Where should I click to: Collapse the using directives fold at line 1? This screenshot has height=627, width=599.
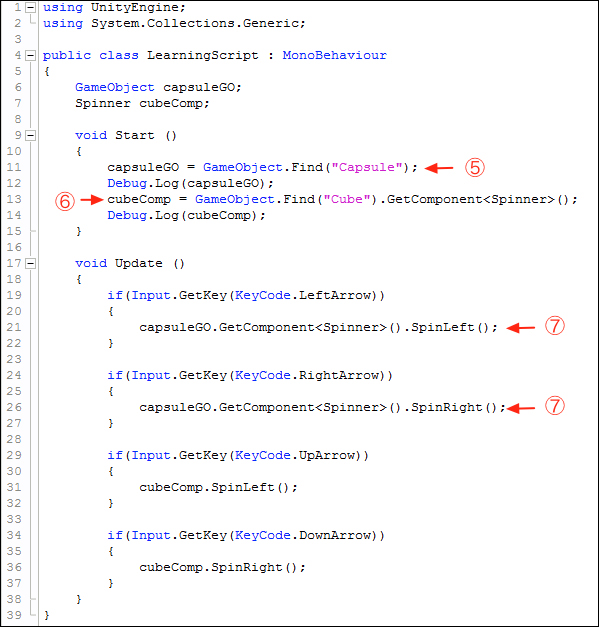click(31, 8)
